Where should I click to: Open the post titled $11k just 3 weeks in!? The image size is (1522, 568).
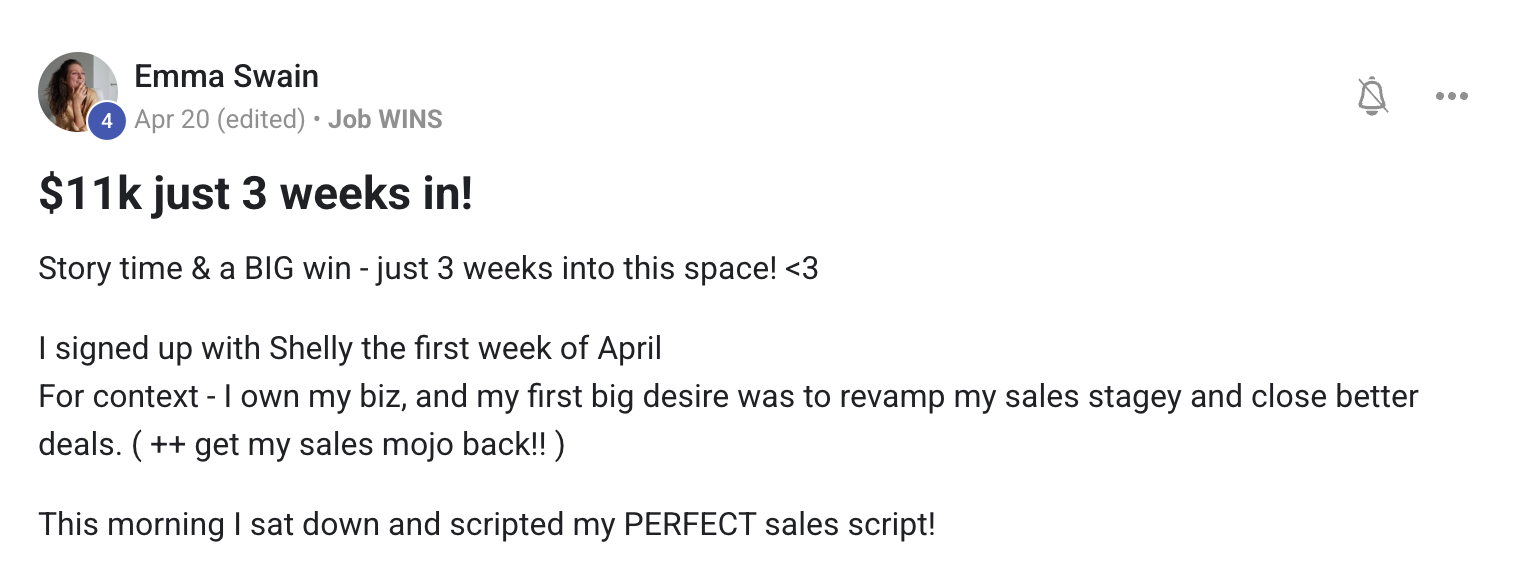tap(255, 194)
